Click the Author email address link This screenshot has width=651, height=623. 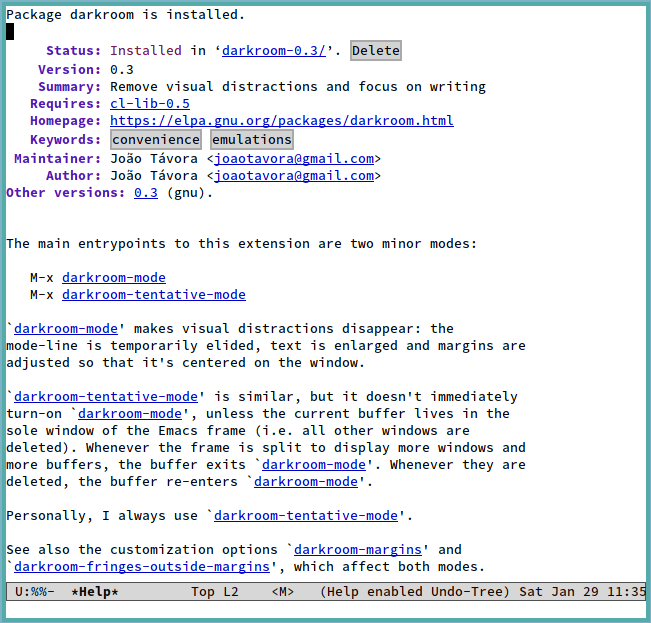(x=294, y=176)
